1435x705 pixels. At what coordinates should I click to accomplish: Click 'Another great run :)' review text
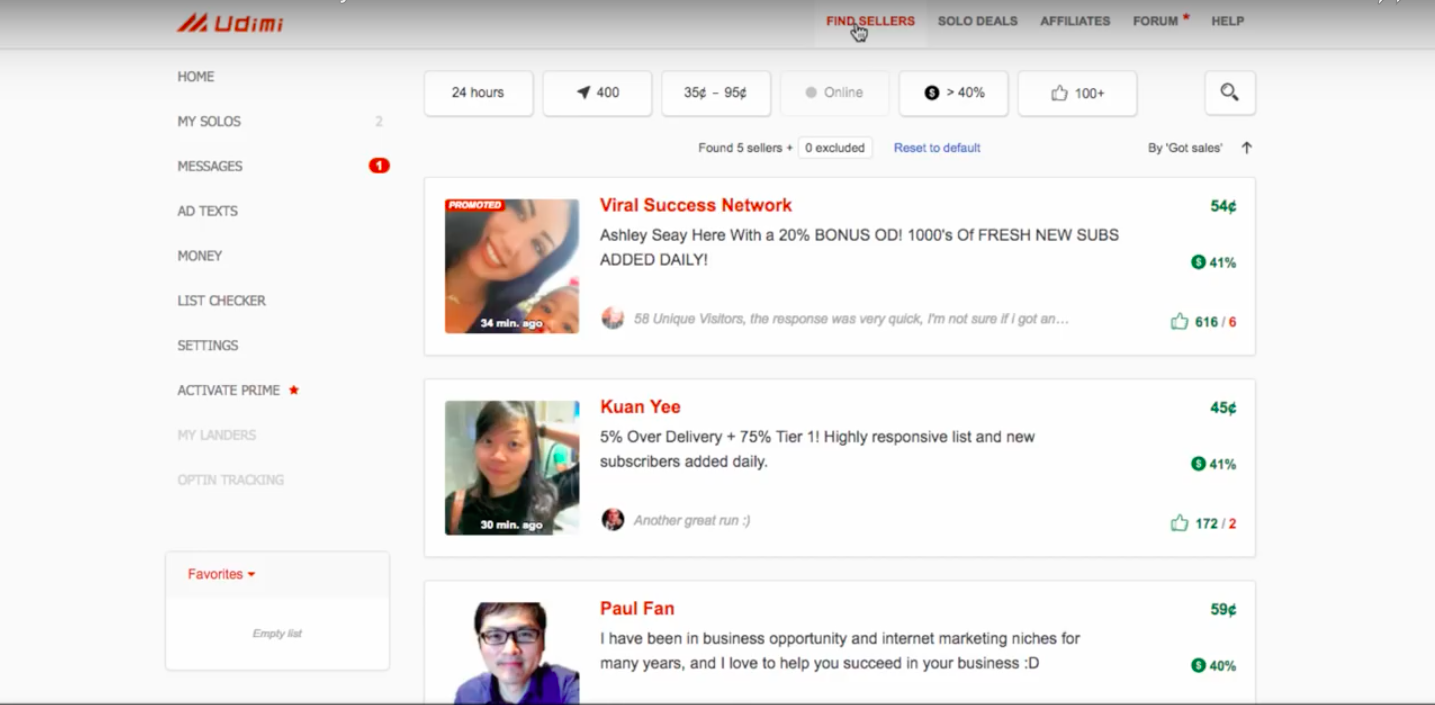[x=692, y=521]
